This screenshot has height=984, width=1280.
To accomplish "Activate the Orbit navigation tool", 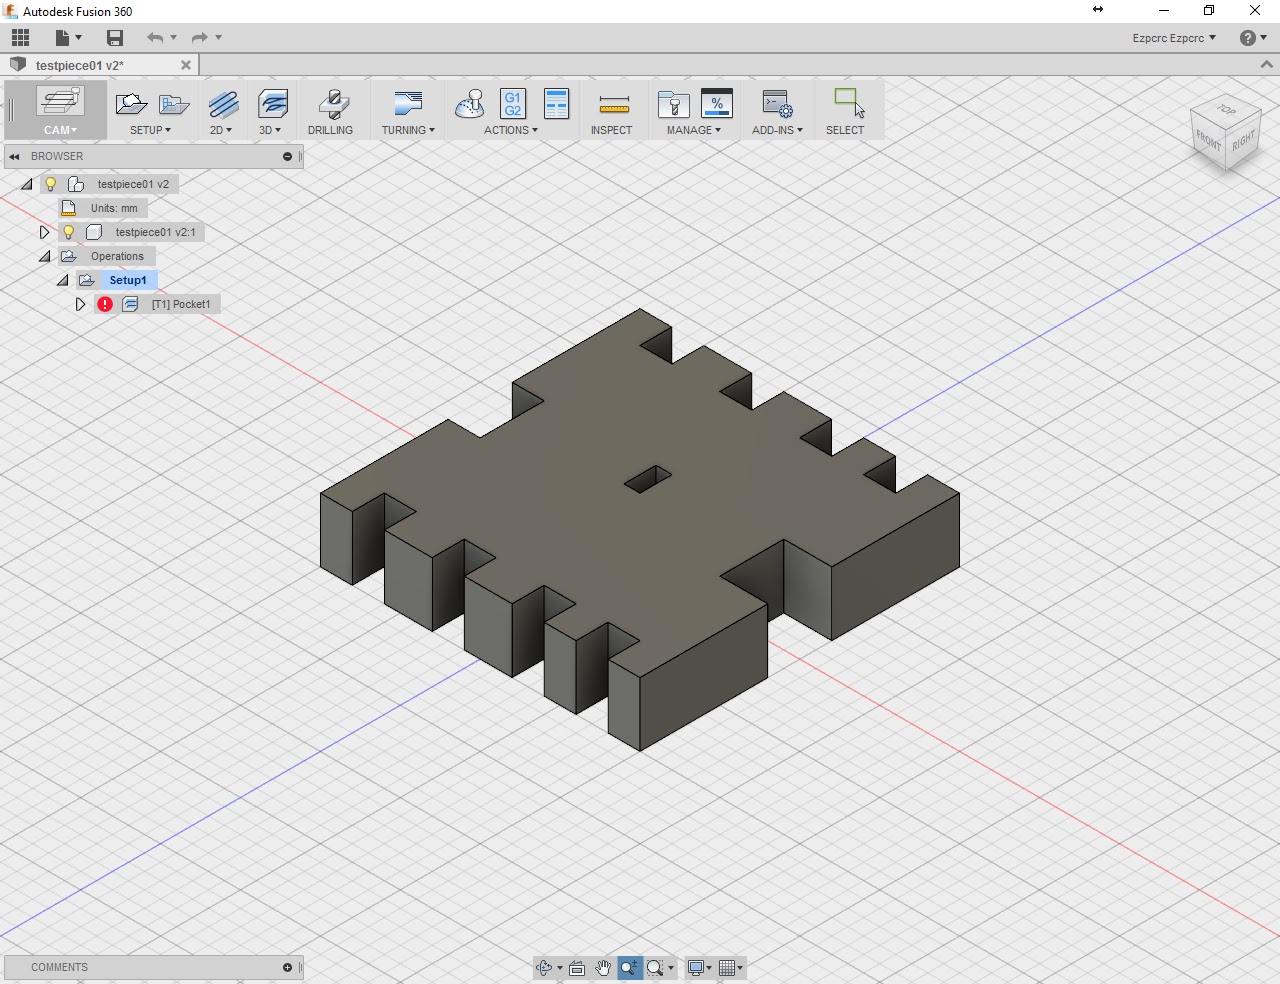I will (544, 968).
